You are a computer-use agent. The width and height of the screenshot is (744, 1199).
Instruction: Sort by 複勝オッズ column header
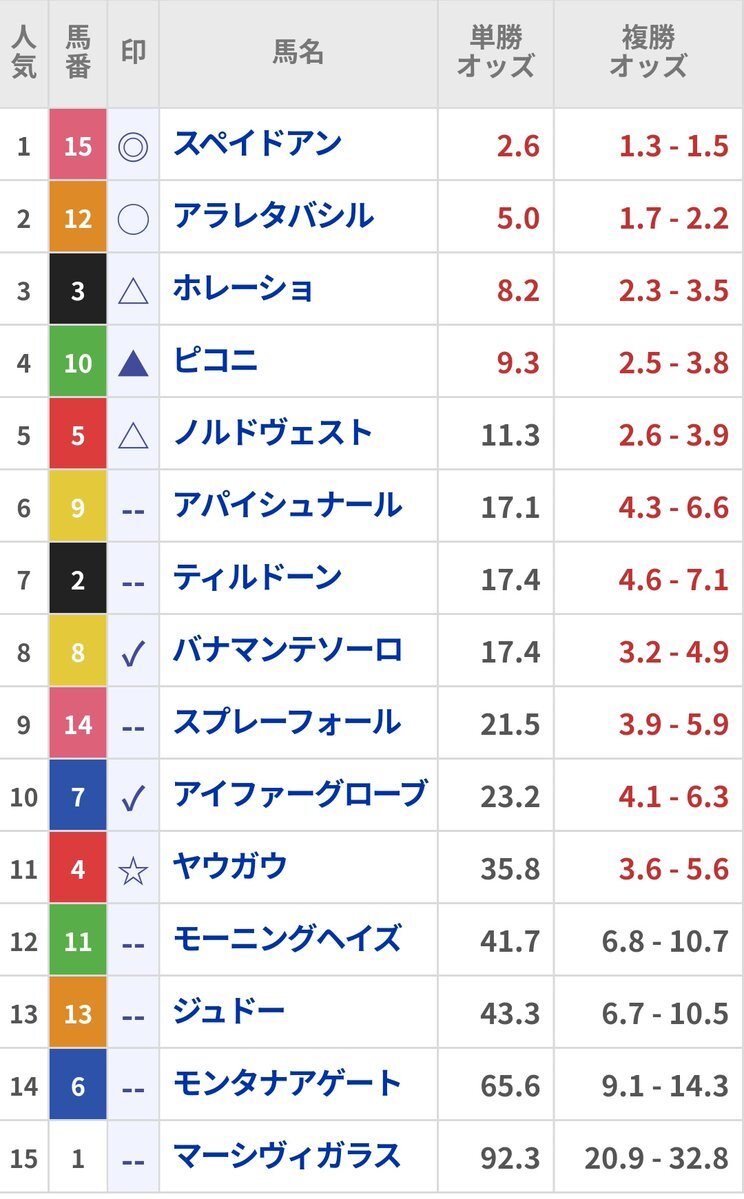click(x=648, y=51)
